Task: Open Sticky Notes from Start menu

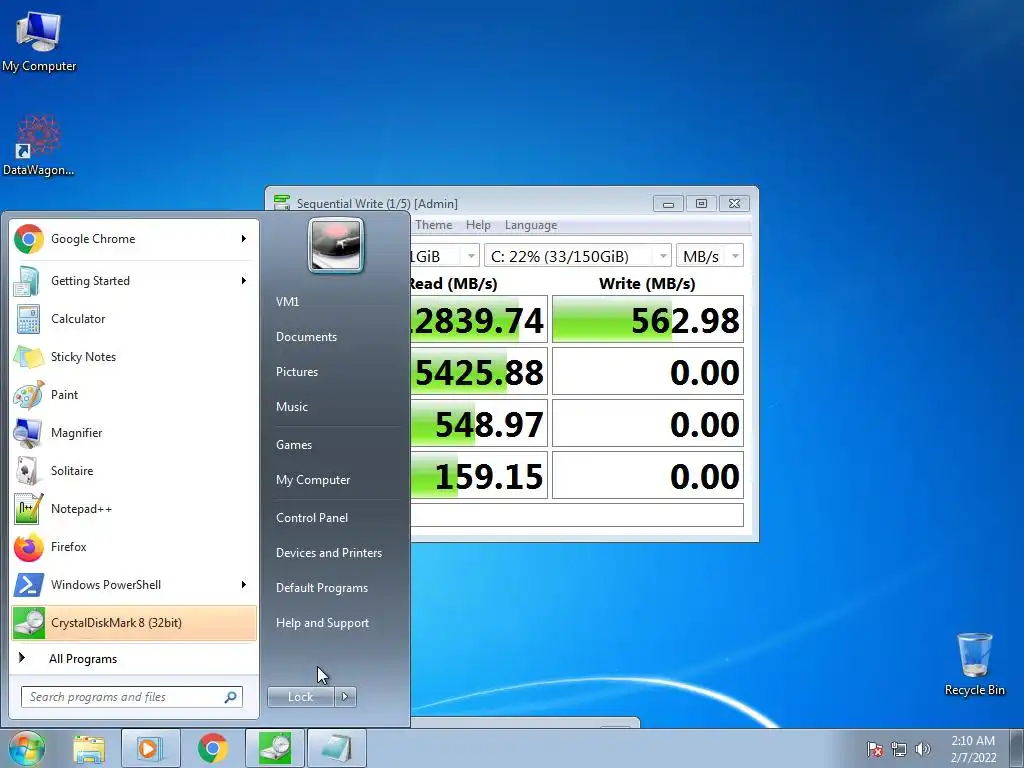Action: pyautogui.click(x=134, y=357)
